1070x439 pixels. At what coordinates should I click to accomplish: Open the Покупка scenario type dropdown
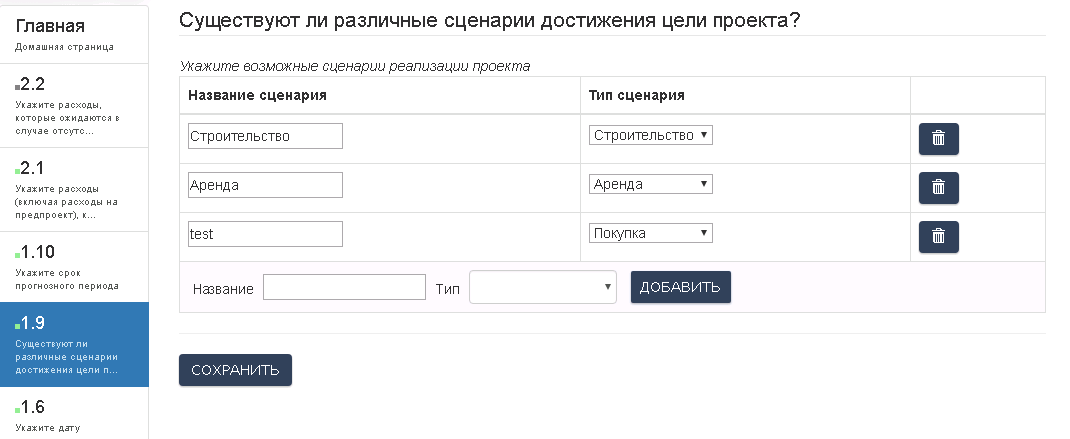click(650, 233)
